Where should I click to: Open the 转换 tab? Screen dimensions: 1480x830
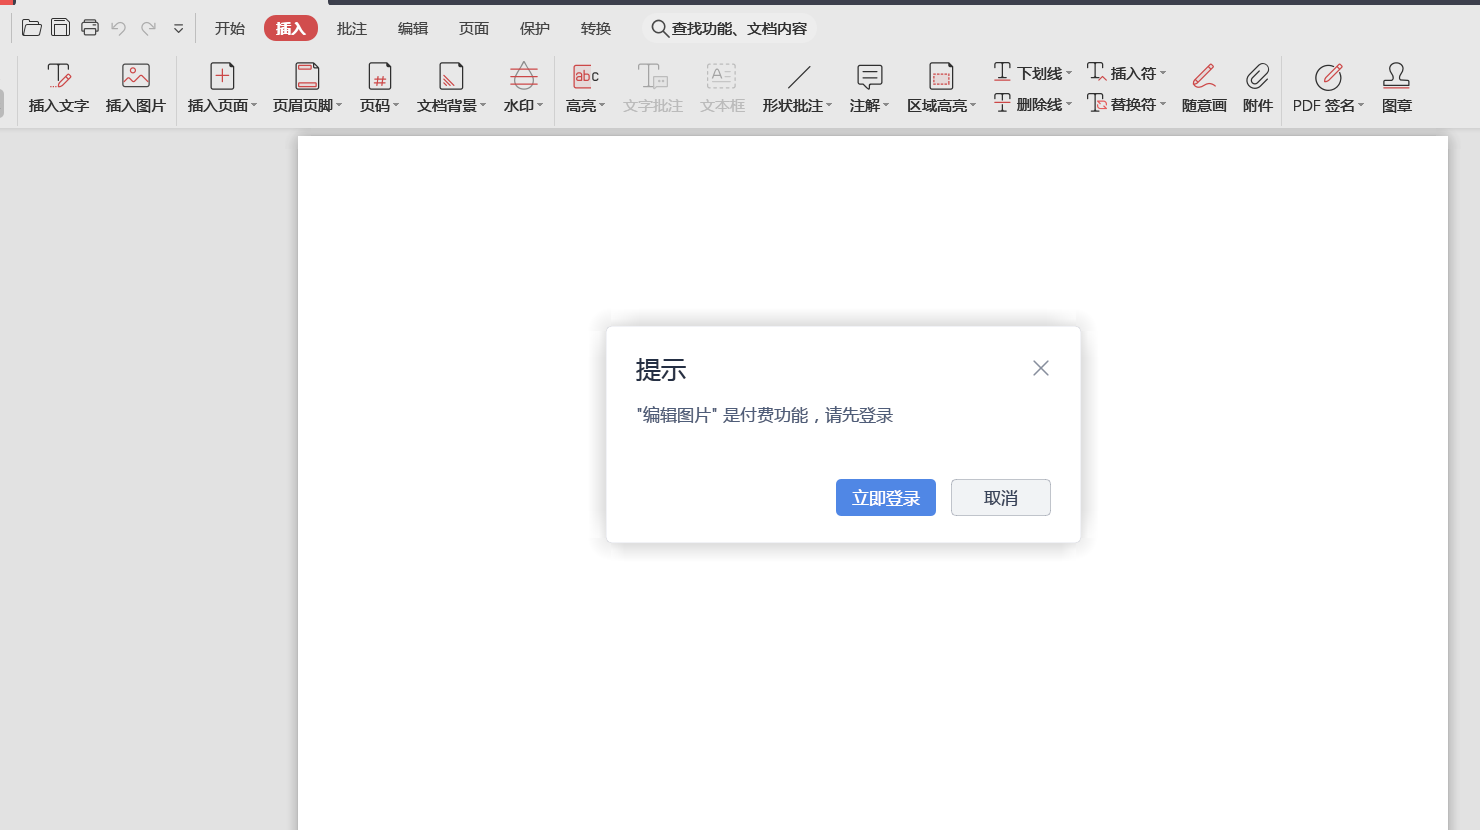coord(596,29)
